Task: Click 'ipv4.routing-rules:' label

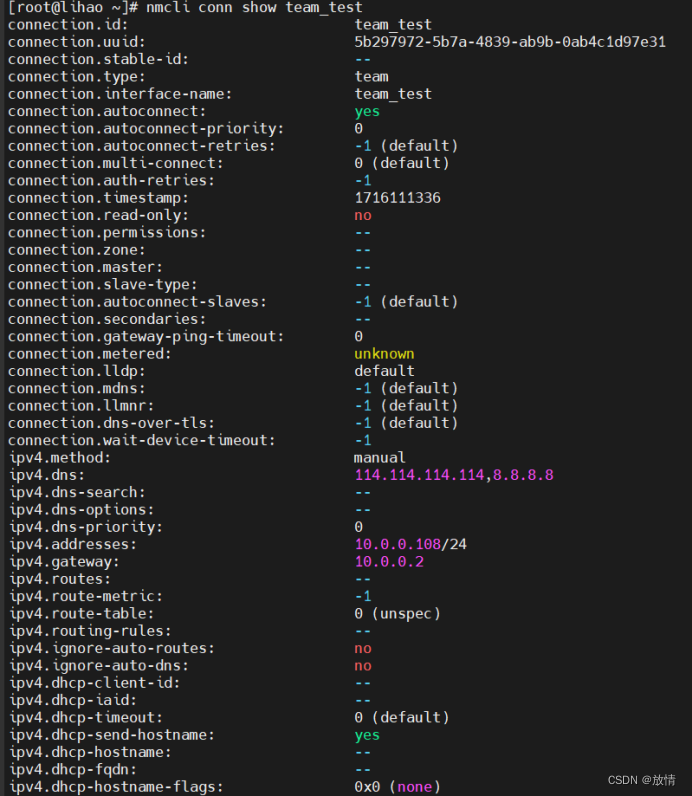Action: [x=91, y=631]
